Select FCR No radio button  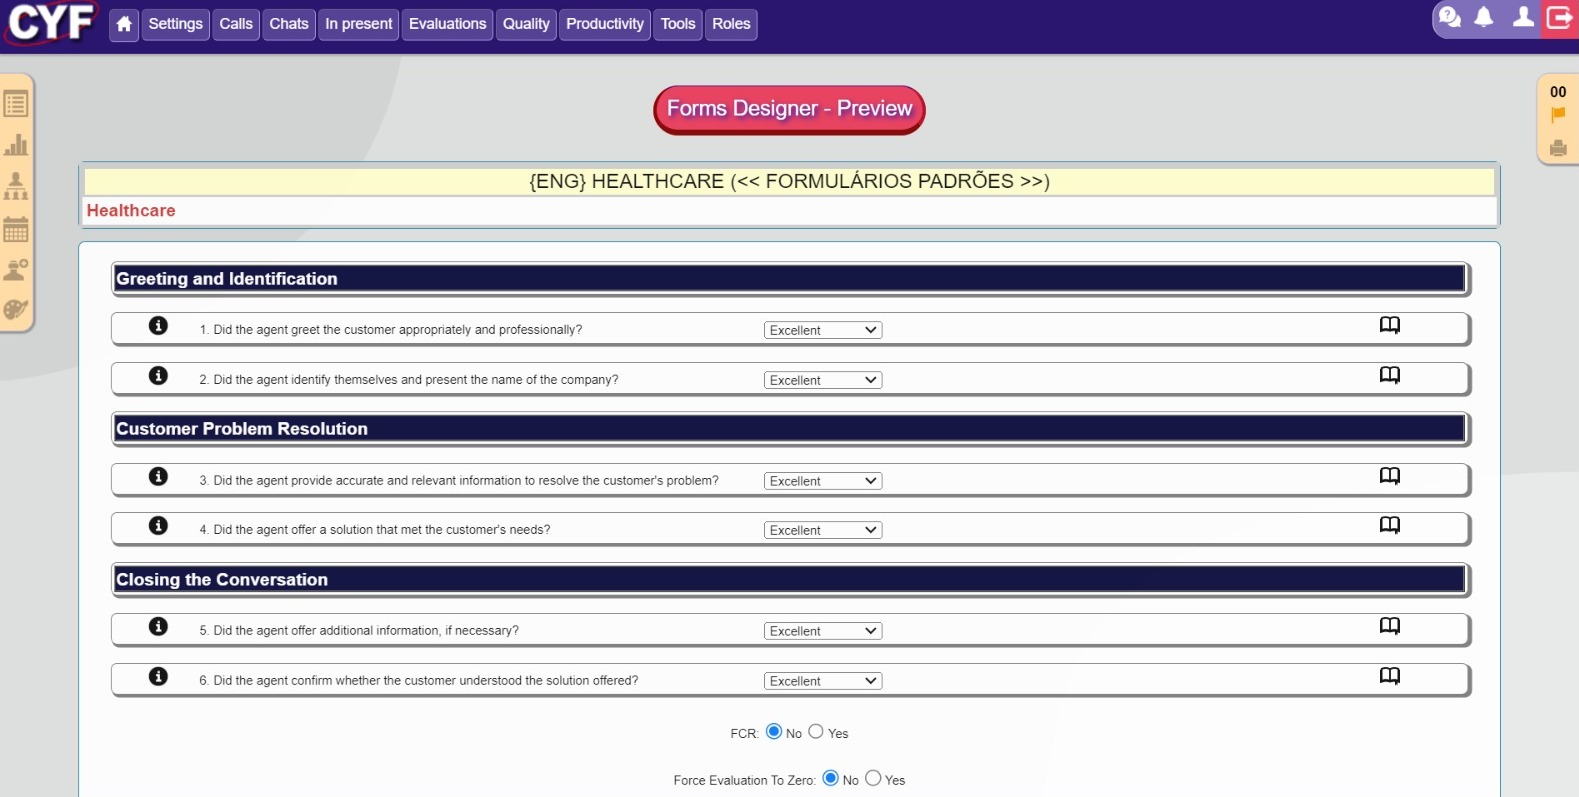(774, 732)
